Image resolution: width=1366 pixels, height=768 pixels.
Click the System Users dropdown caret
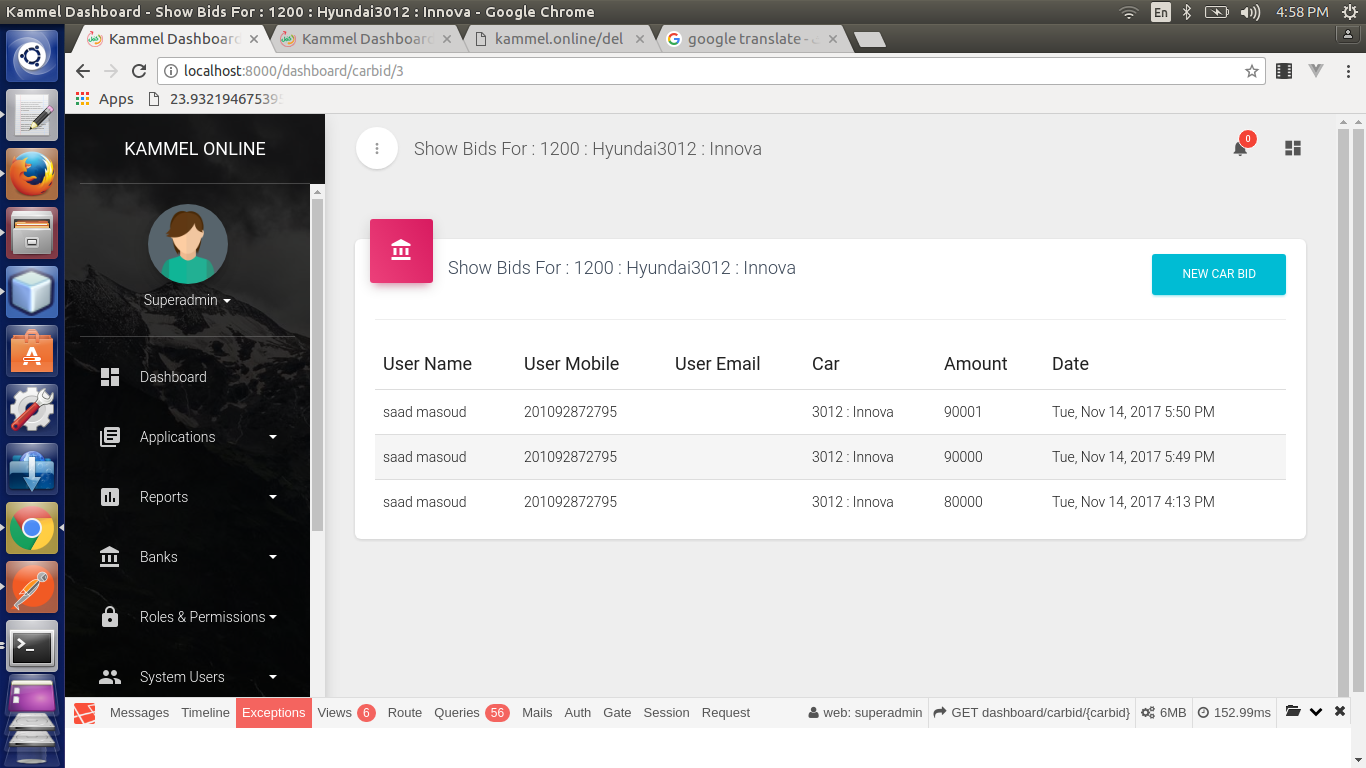(273, 677)
